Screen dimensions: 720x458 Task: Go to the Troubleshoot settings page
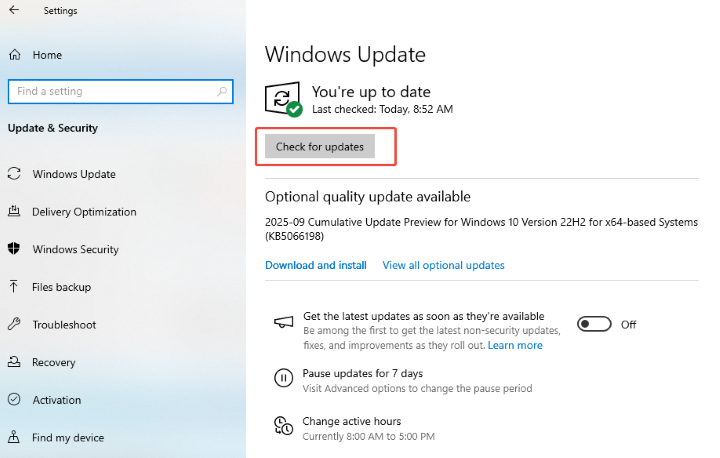click(x=64, y=325)
